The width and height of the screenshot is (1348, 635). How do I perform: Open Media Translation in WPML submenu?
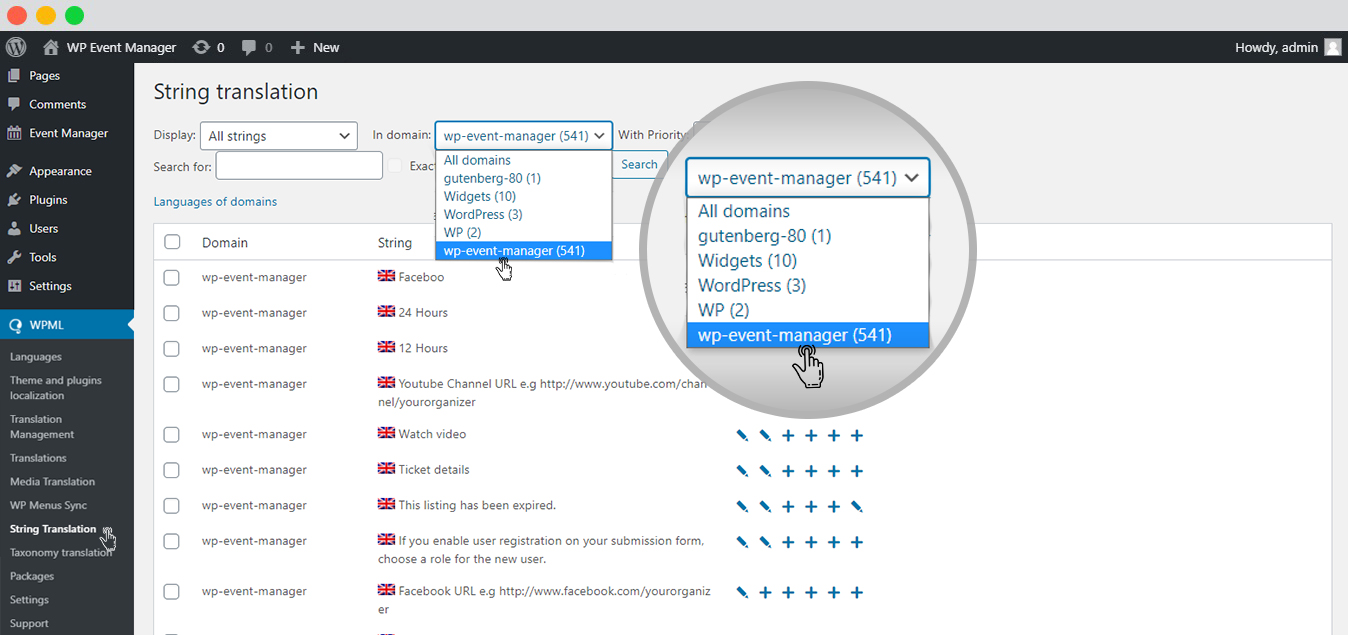click(52, 482)
